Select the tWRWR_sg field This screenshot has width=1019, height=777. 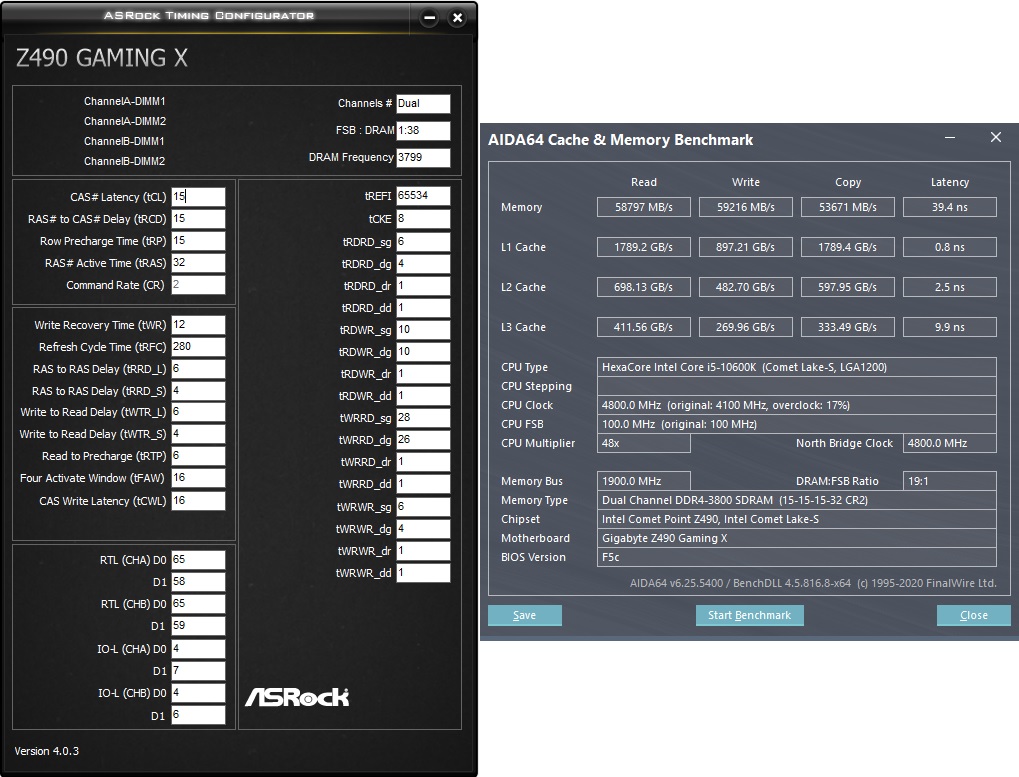(423, 507)
